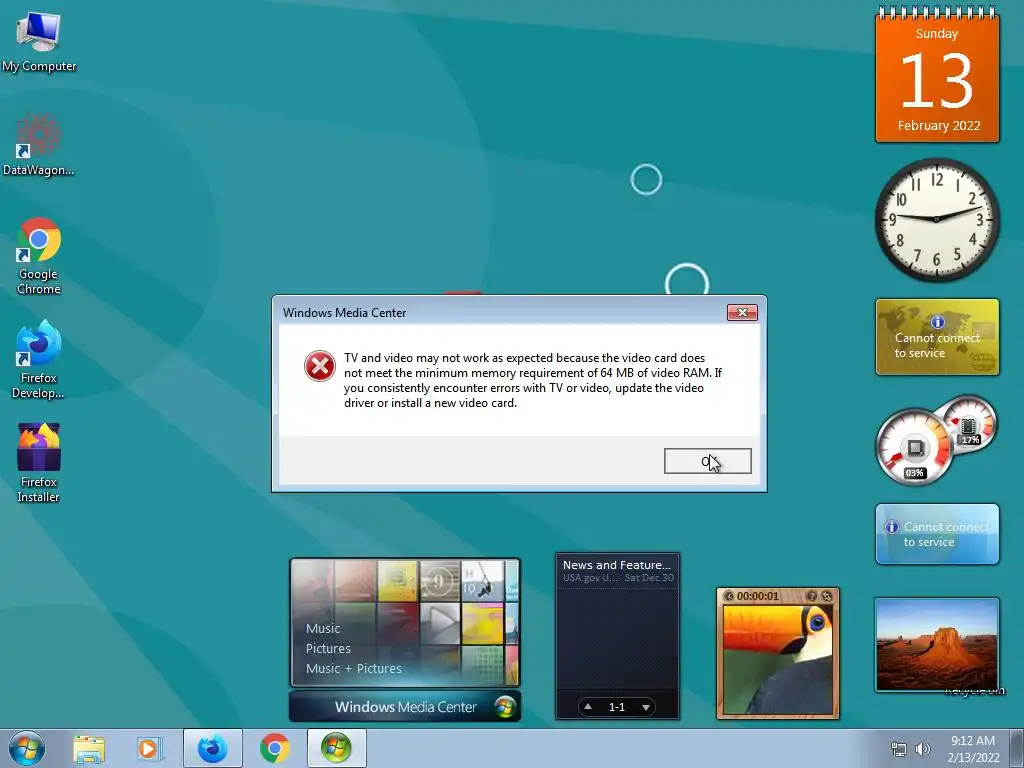
Task: Click the Windows logo on Media Center gadget bar
Action: point(505,707)
